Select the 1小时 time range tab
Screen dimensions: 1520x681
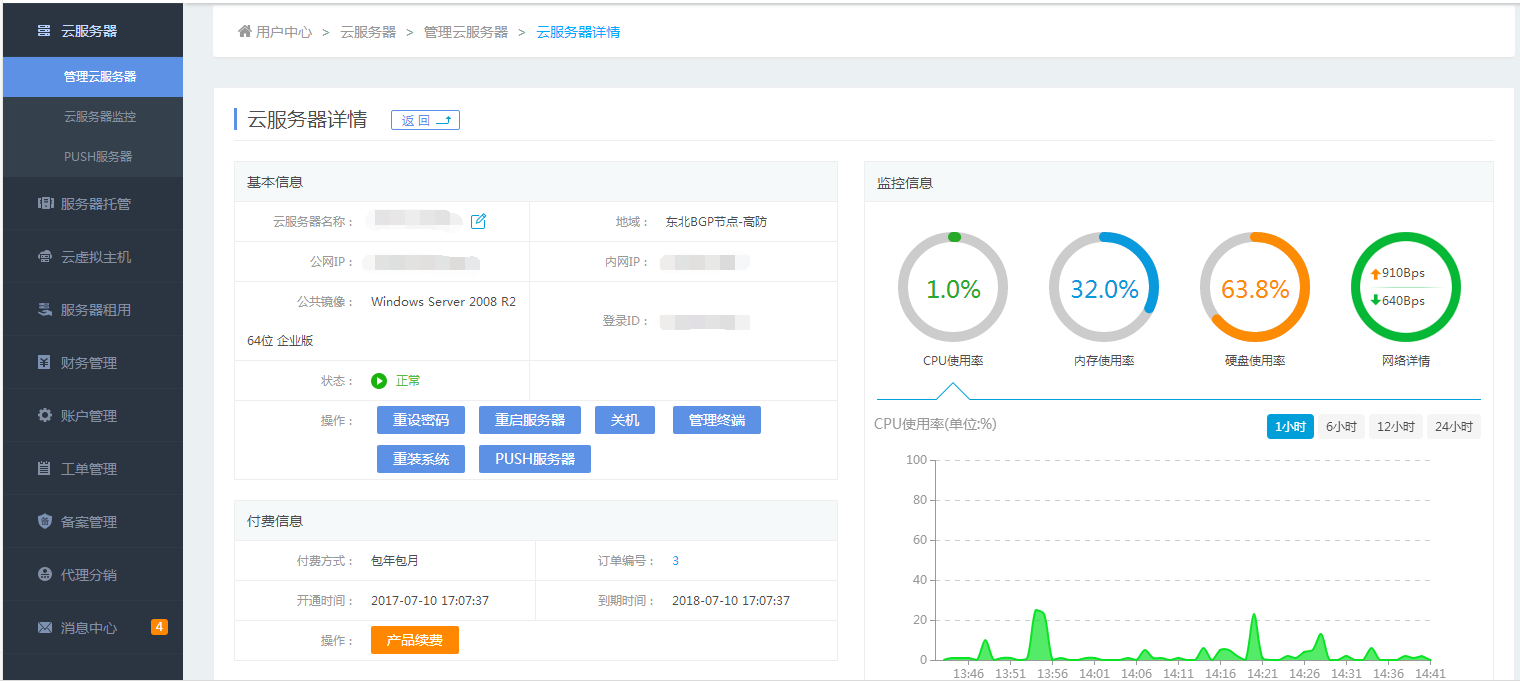(x=1290, y=427)
